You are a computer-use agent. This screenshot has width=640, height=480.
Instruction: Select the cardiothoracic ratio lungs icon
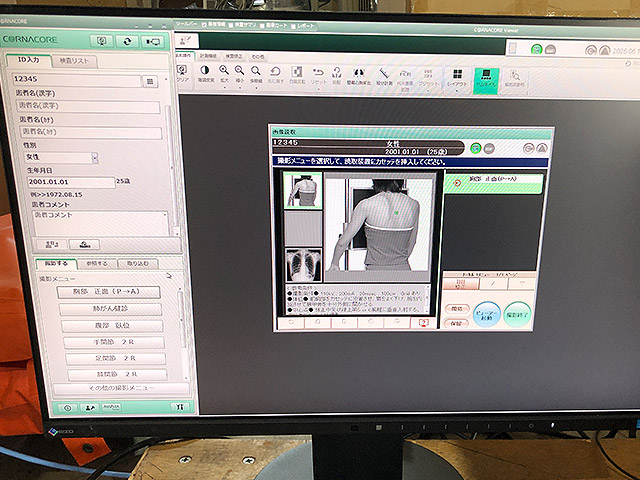[x=359, y=73]
